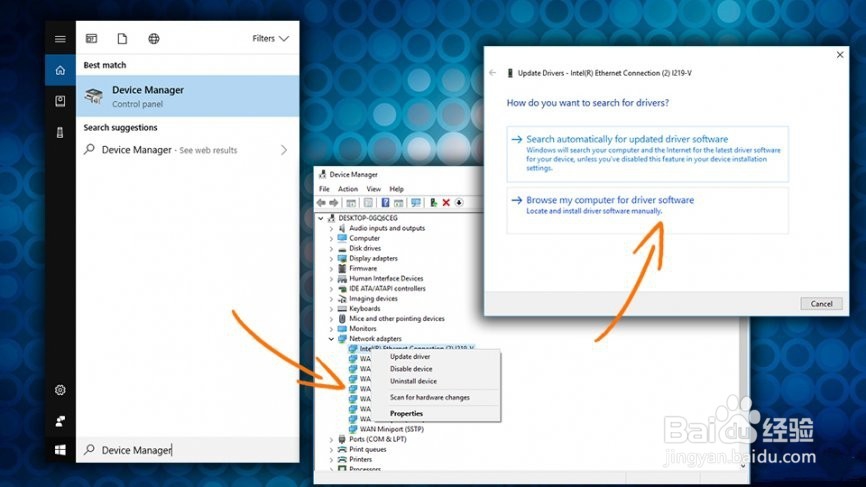The width and height of the screenshot is (866, 487).
Task: Click Cancel in Update Drivers dialog
Action: [x=821, y=304]
